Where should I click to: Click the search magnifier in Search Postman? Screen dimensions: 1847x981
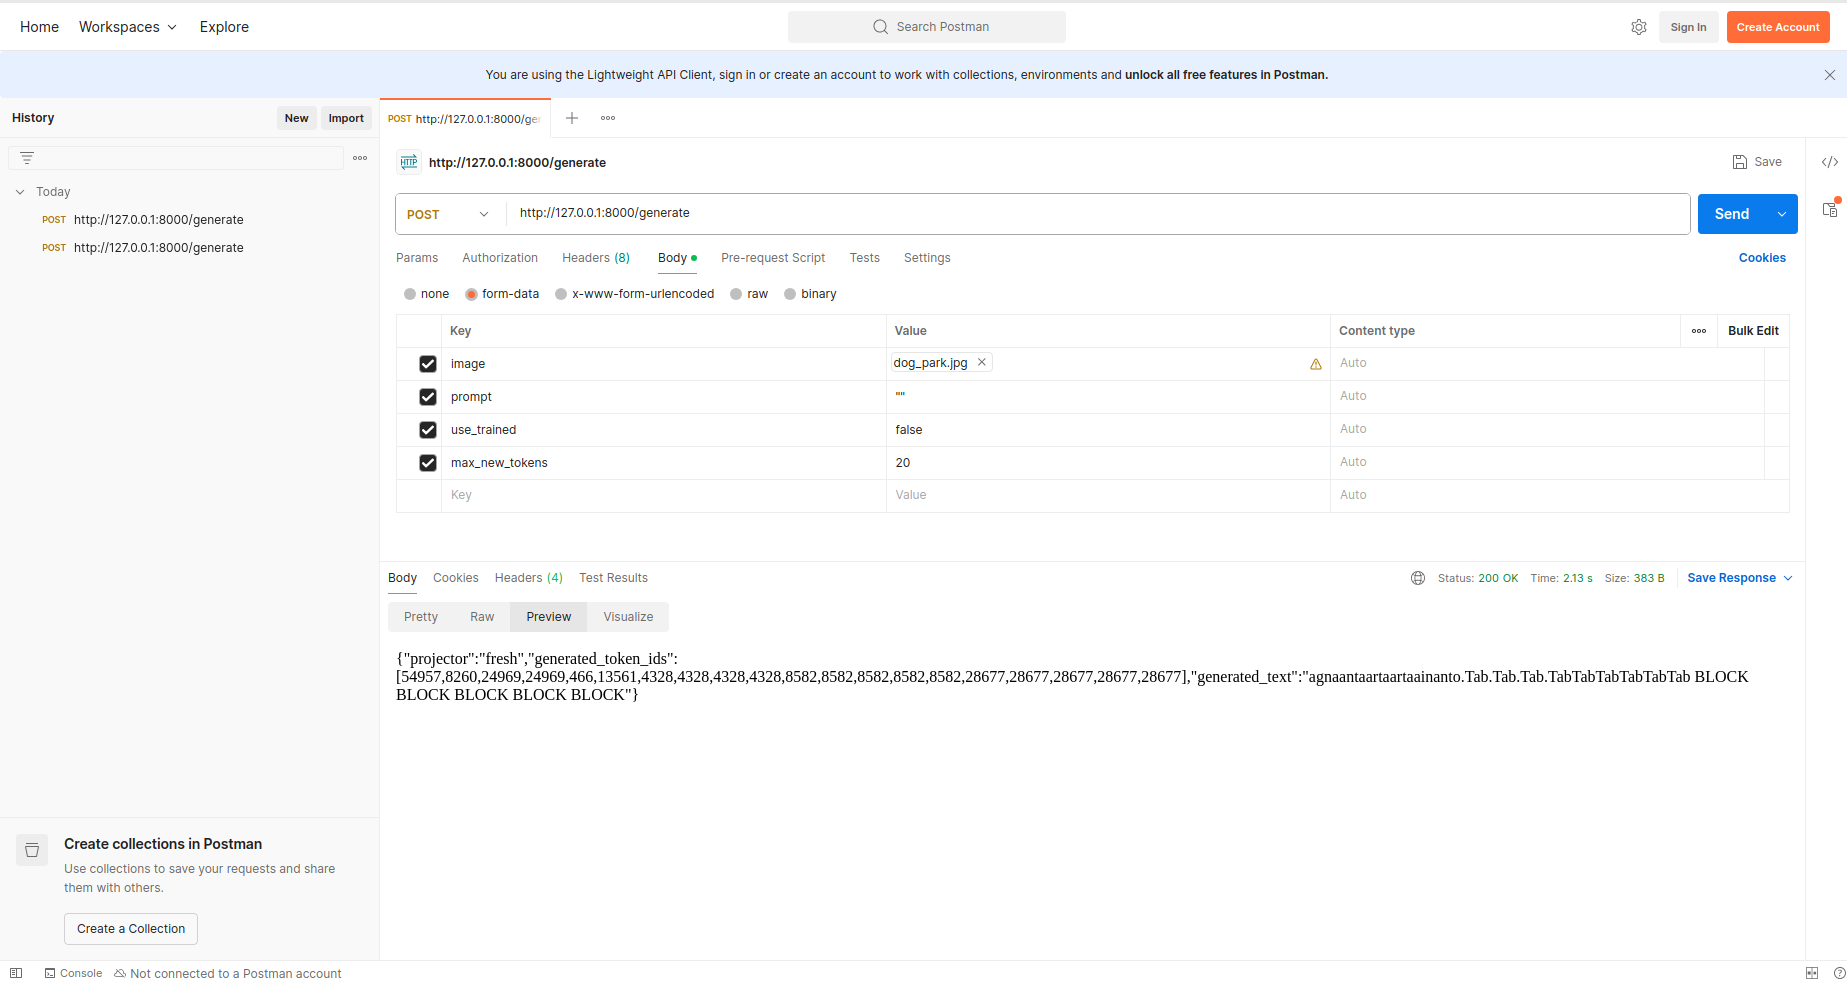pos(880,27)
